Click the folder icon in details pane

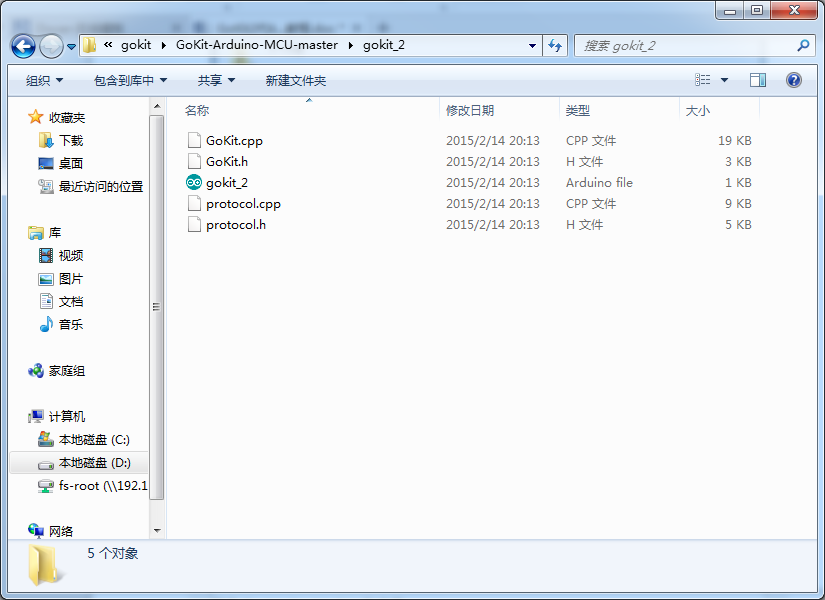point(45,566)
